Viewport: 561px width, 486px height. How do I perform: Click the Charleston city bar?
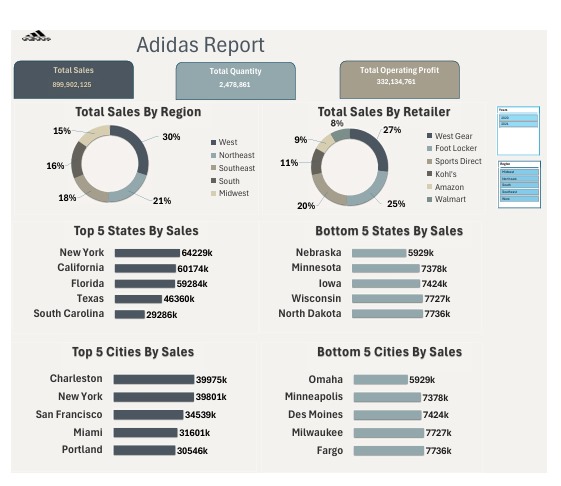(x=154, y=379)
